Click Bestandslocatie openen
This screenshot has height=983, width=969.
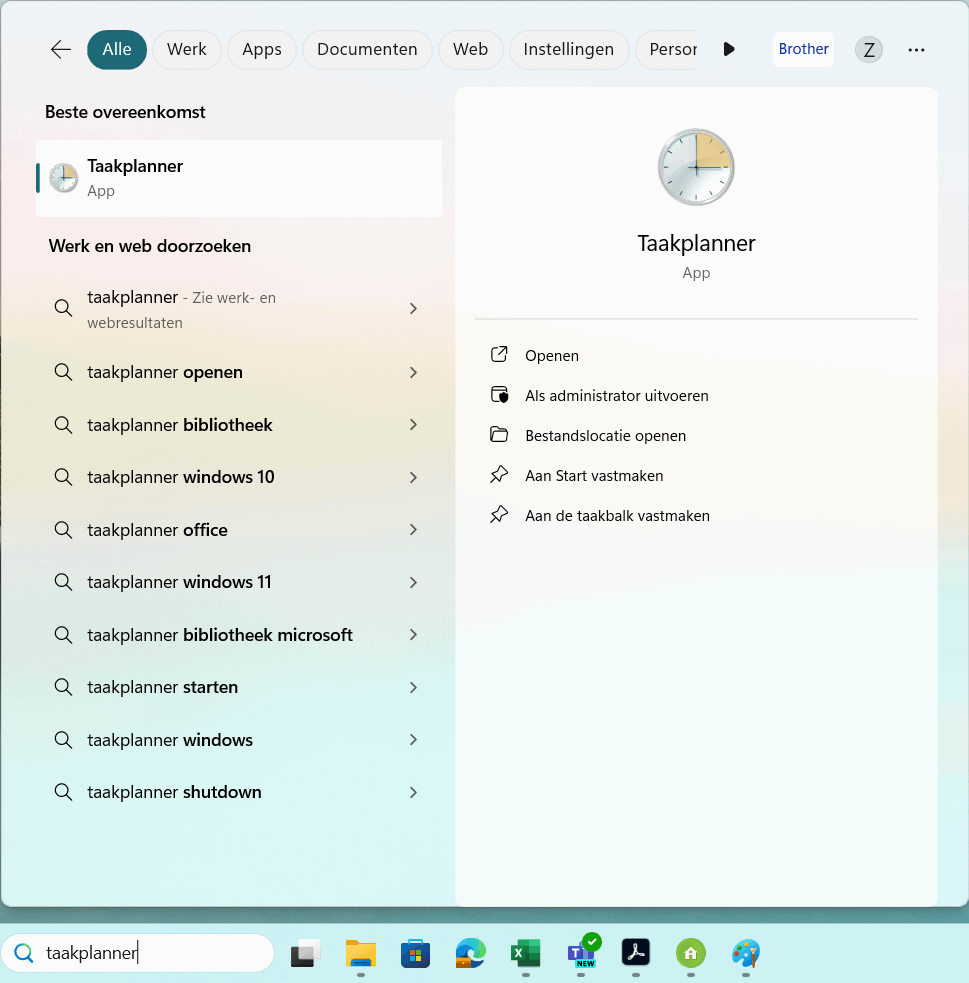[605, 436]
